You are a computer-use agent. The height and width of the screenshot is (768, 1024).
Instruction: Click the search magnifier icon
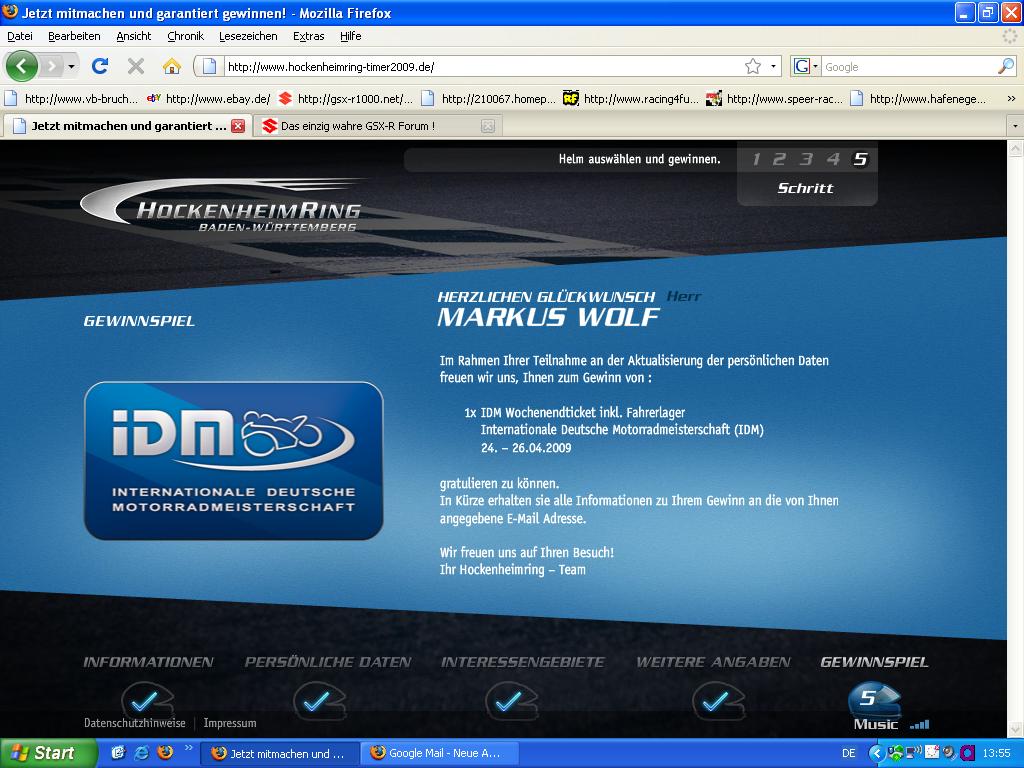[1006, 66]
